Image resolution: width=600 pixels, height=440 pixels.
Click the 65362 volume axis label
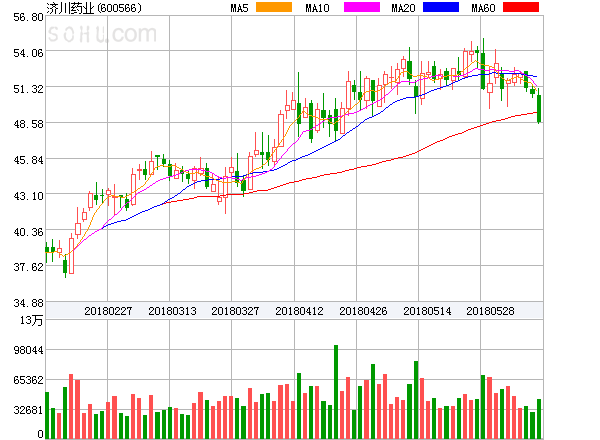click(28, 380)
